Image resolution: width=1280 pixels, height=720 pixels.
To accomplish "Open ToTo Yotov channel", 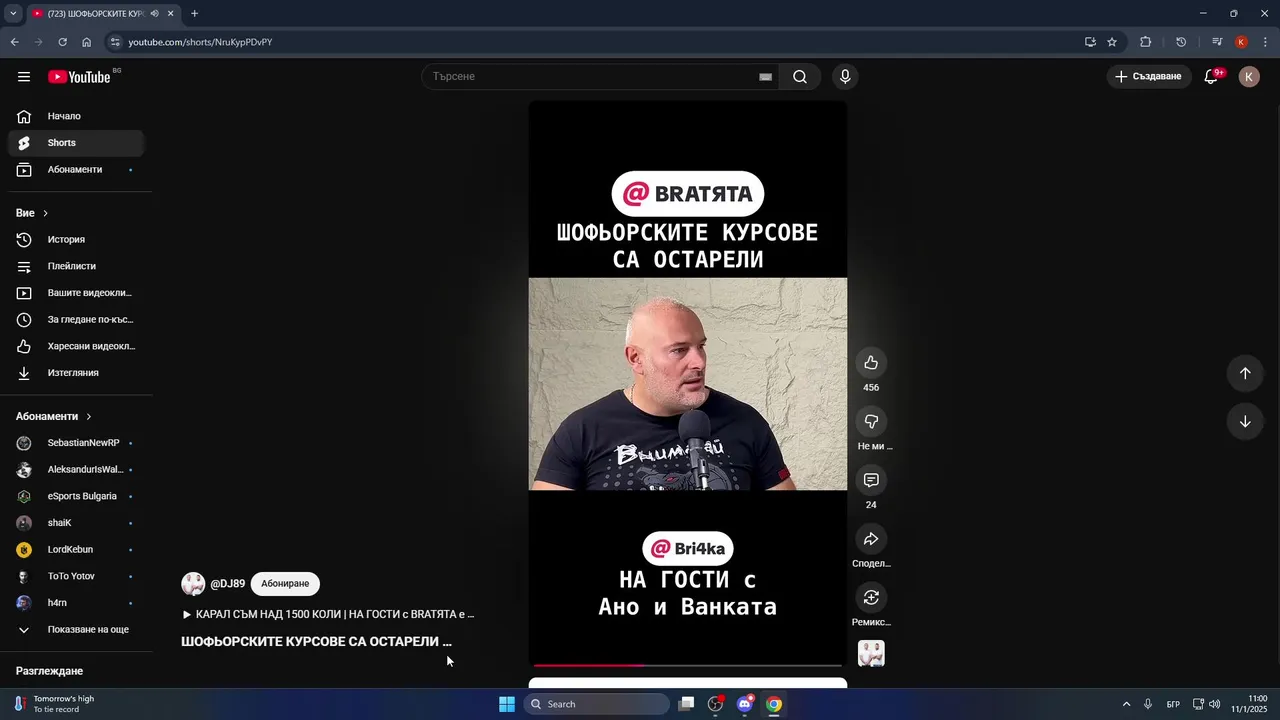I will click(x=76, y=576).
